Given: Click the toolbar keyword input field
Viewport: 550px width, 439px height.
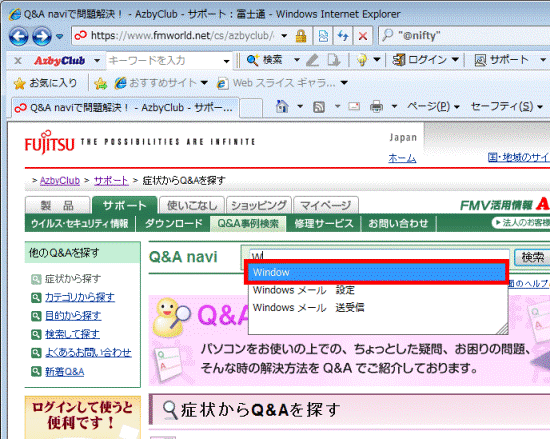Looking at the screenshot, I should 164,61.
